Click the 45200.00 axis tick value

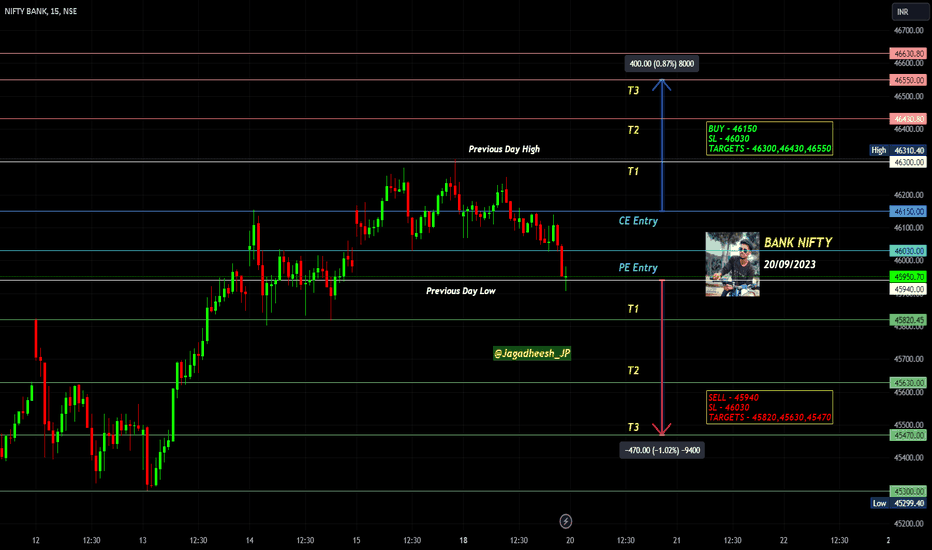909,524
